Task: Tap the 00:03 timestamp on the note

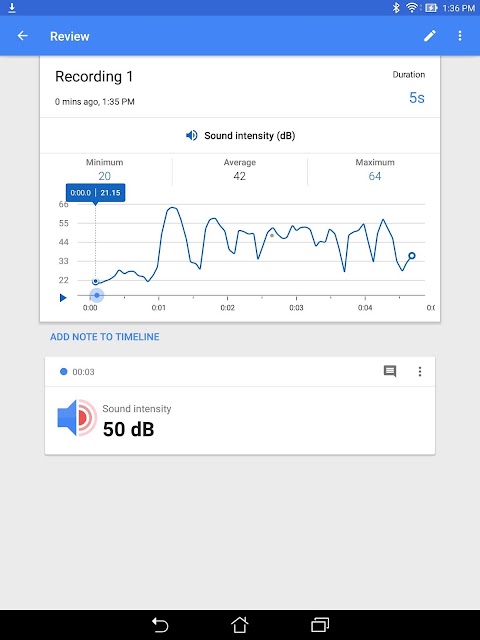Action: 83,372
